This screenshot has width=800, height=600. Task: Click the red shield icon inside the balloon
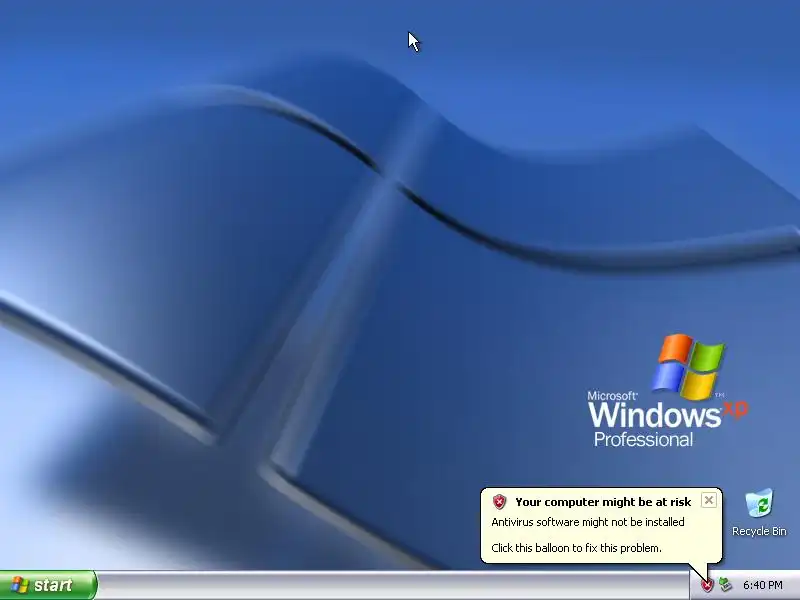point(499,502)
